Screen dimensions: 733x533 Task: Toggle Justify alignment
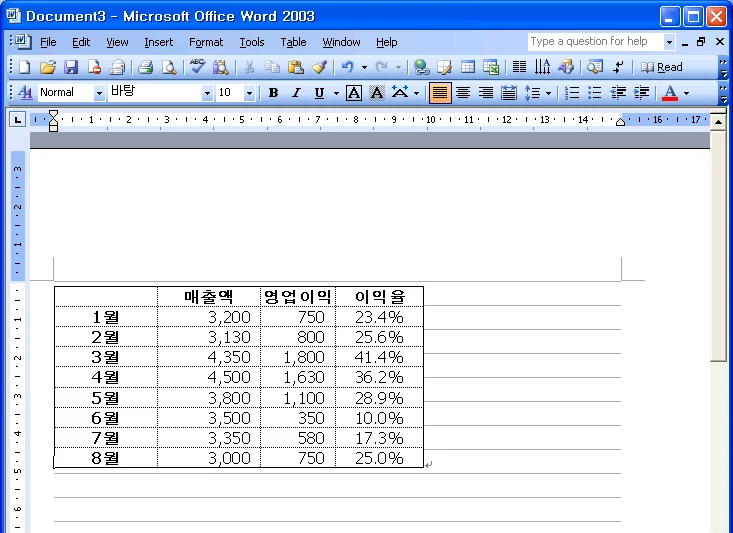tap(440, 93)
